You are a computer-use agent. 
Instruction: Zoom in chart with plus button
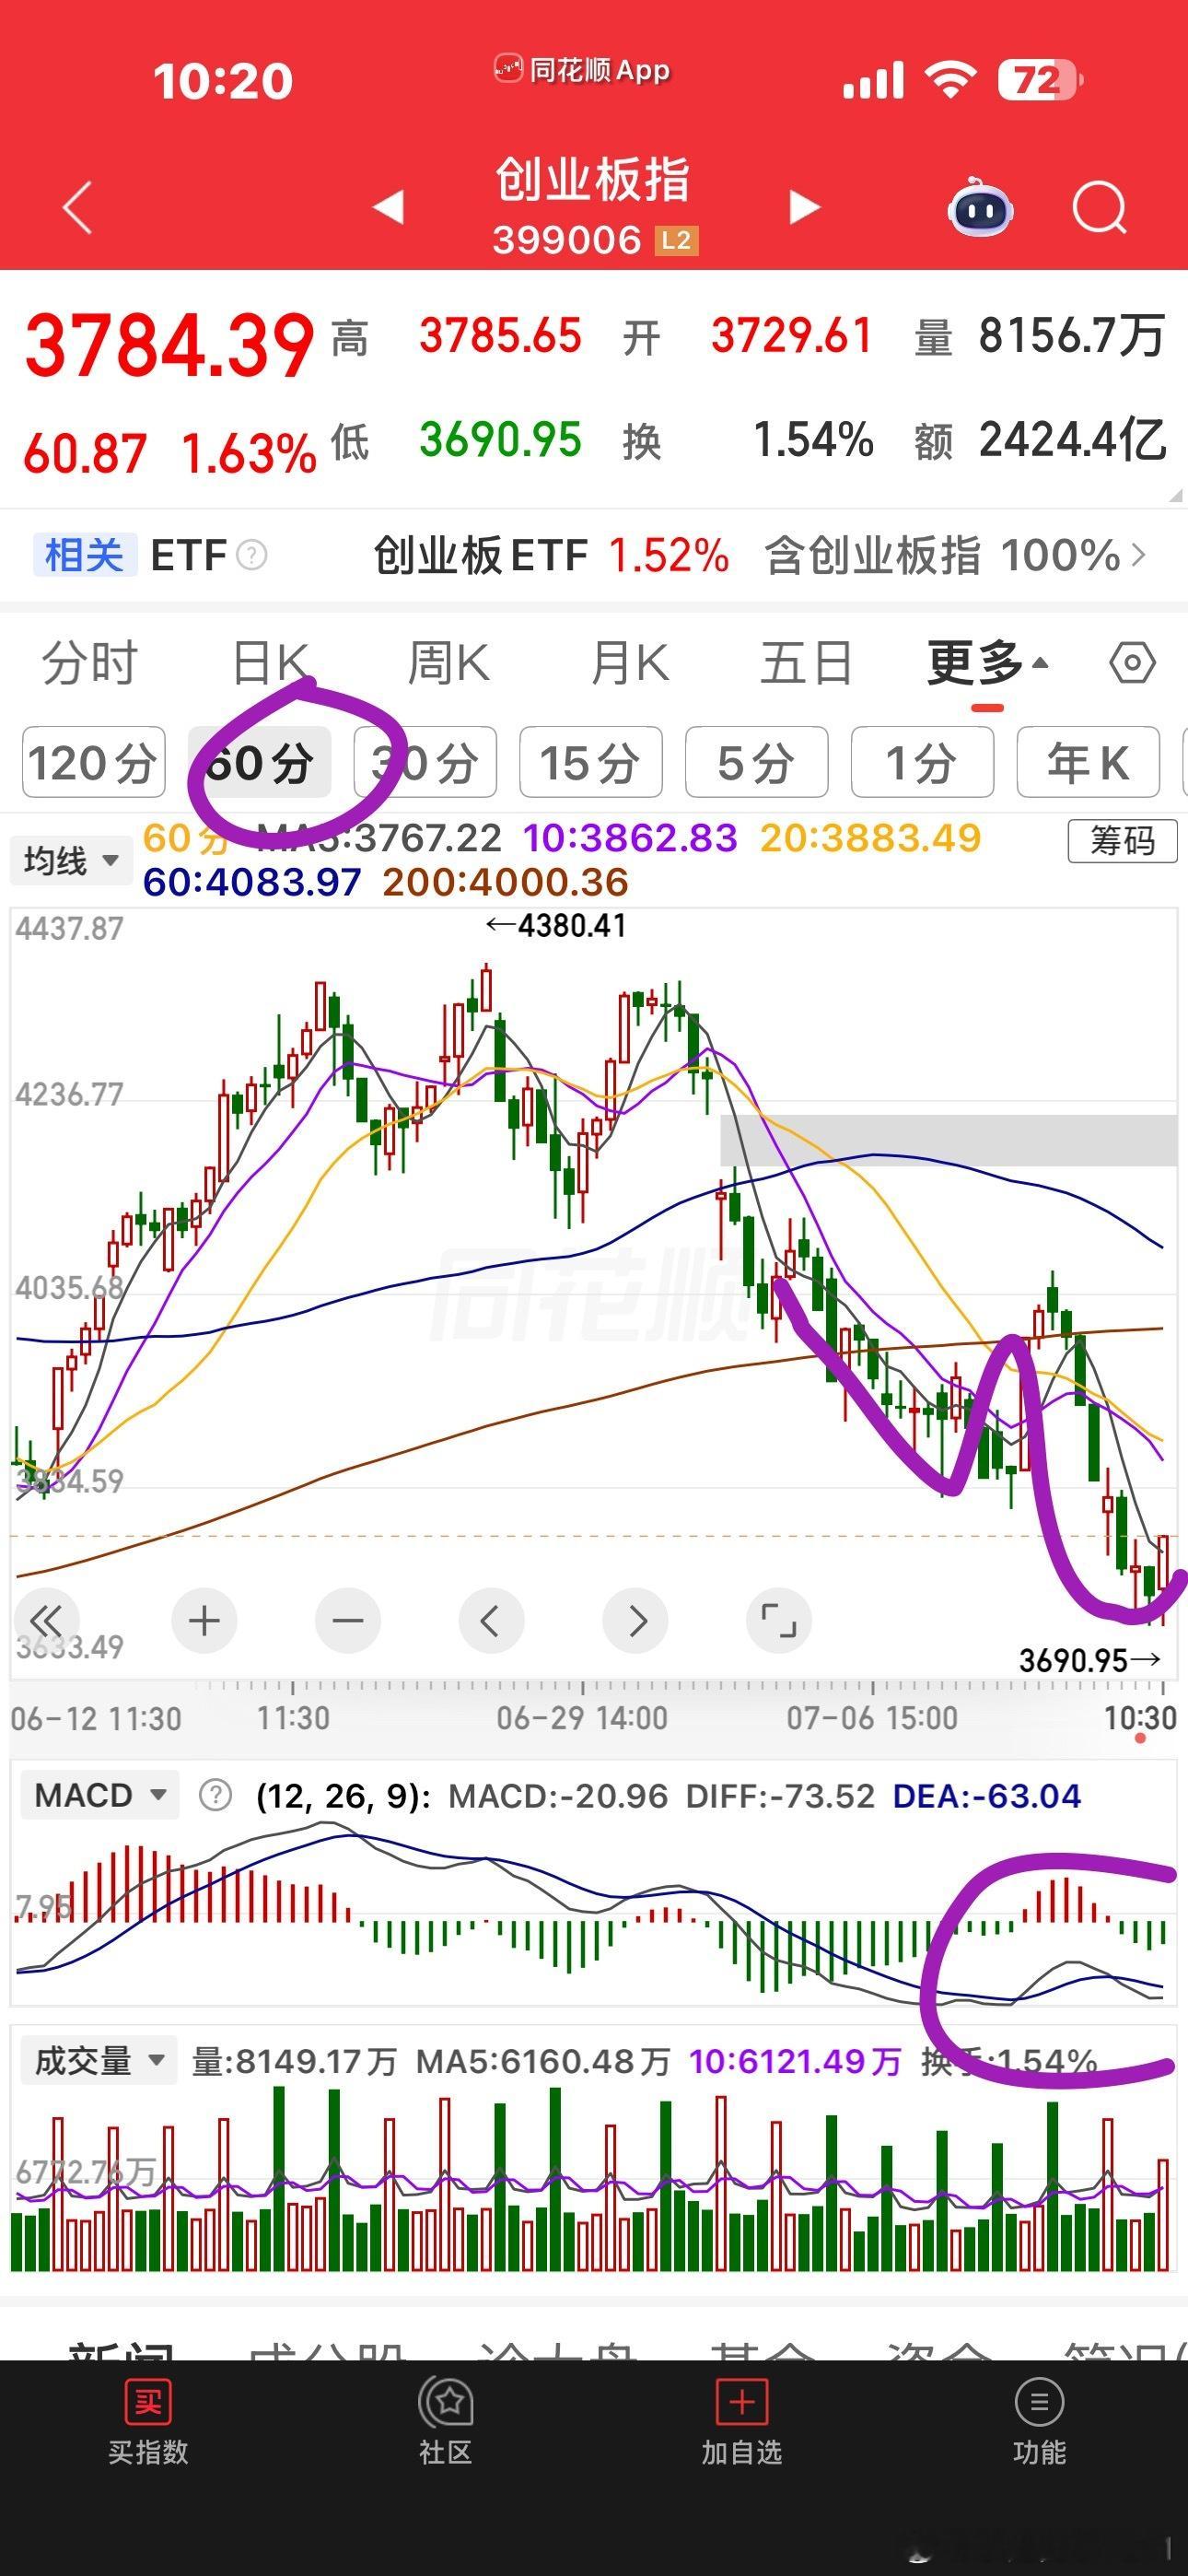point(204,1620)
